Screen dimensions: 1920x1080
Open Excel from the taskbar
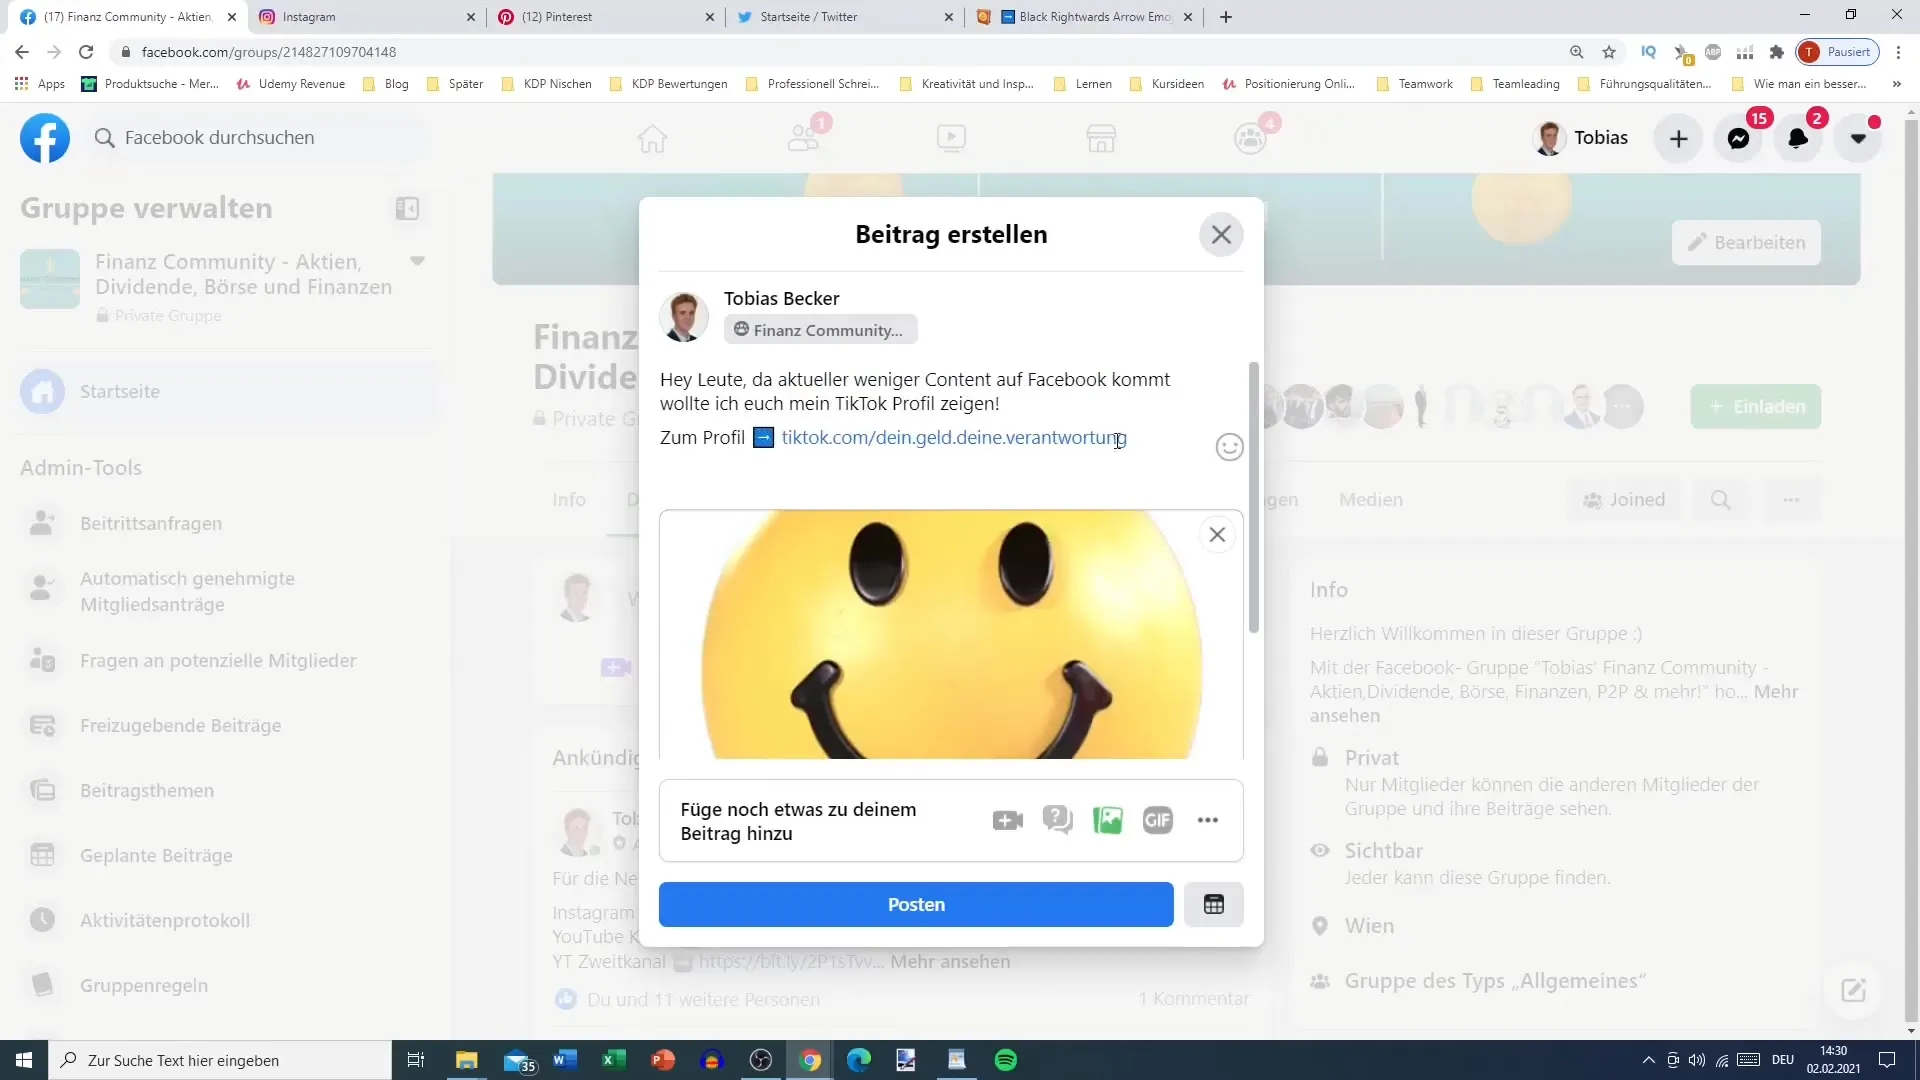click(613, 1060)
